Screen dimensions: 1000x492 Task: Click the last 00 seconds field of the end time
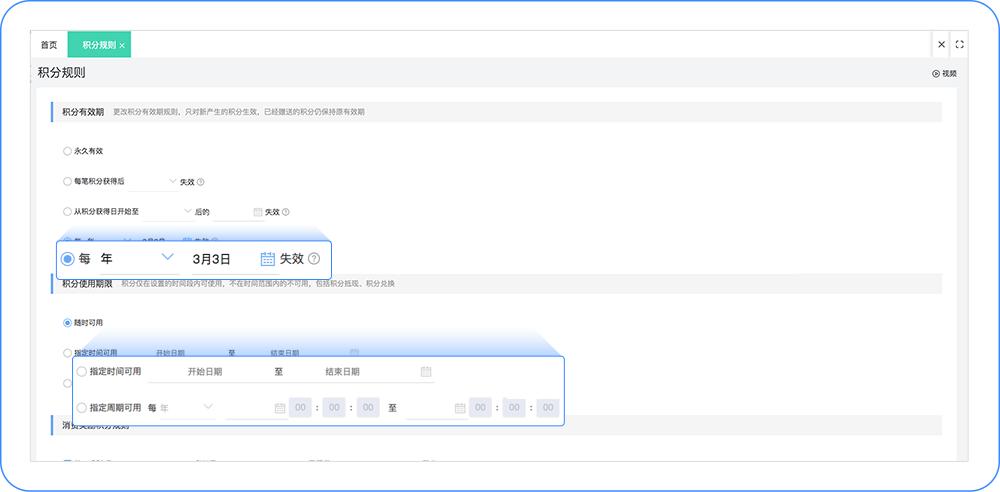pyautogui.click(x=548, y=408)
